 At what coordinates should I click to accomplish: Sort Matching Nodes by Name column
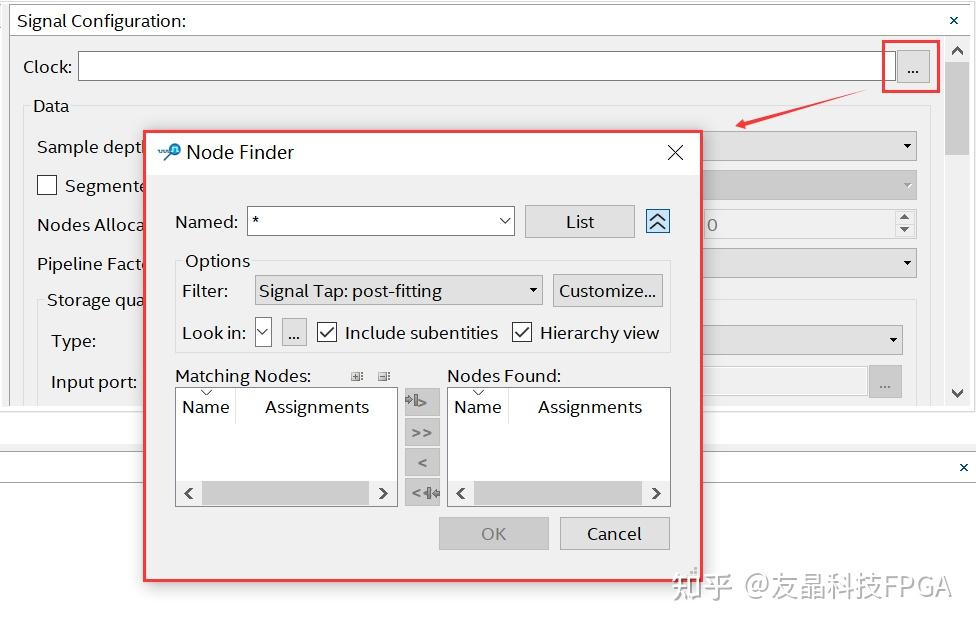point(205,406)
